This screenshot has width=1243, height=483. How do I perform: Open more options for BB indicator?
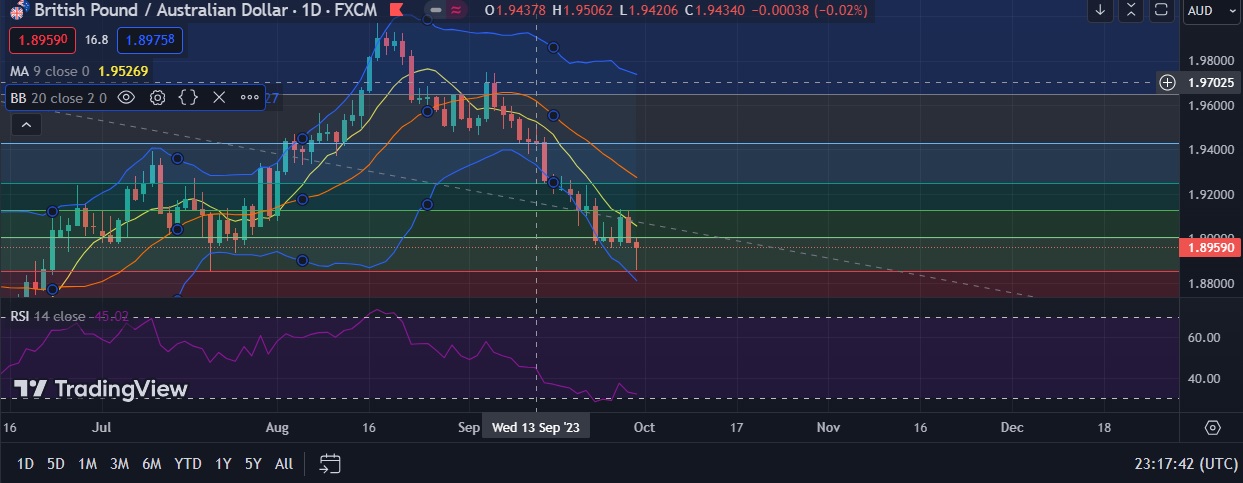(x=249, y=98)
